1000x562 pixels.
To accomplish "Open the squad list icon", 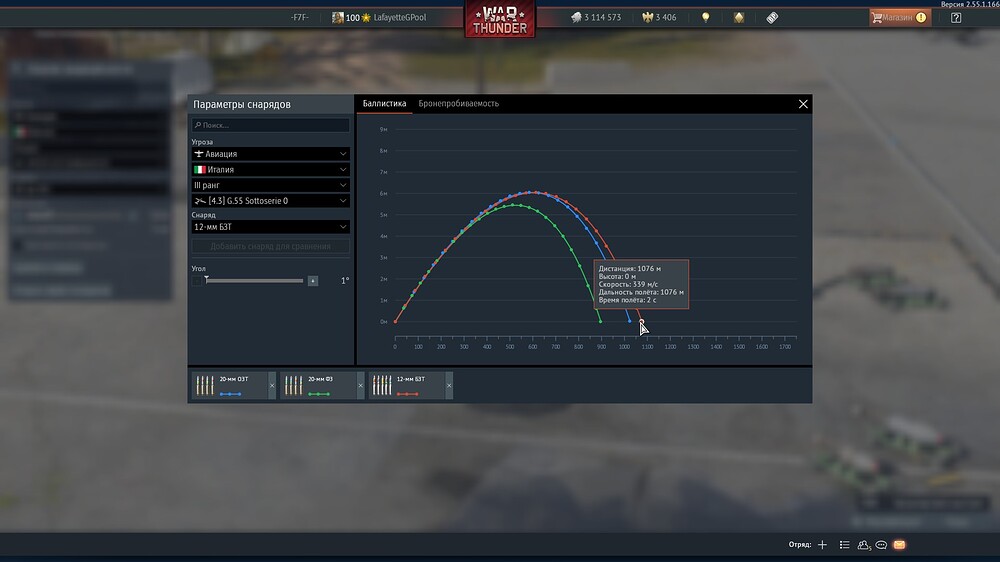I will [x=844, y=545].
